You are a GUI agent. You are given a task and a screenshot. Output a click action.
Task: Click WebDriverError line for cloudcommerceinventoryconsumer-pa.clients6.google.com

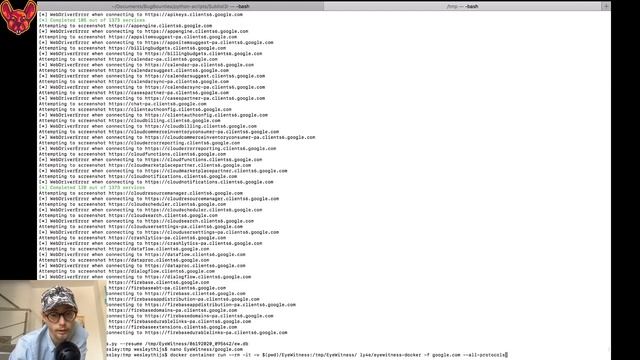click(x=177, y=137)
